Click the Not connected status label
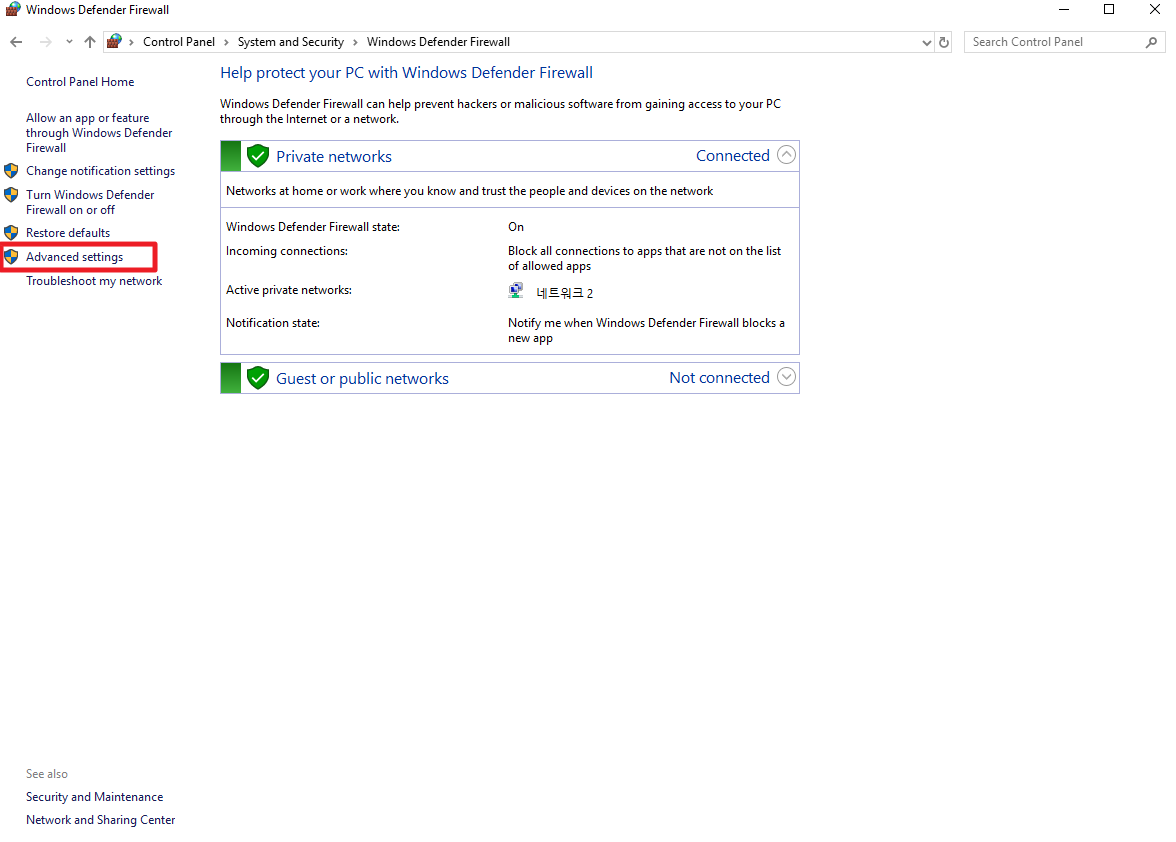The width and height of the screenshot is (1176, 842). click(x=719, y=378)
